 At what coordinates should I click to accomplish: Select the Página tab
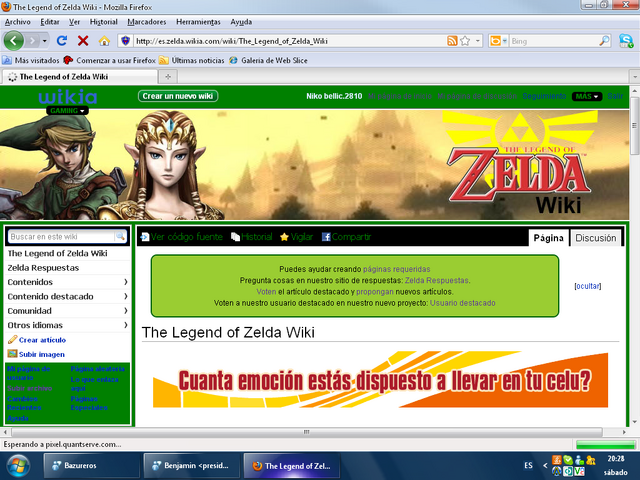[549, 238]
